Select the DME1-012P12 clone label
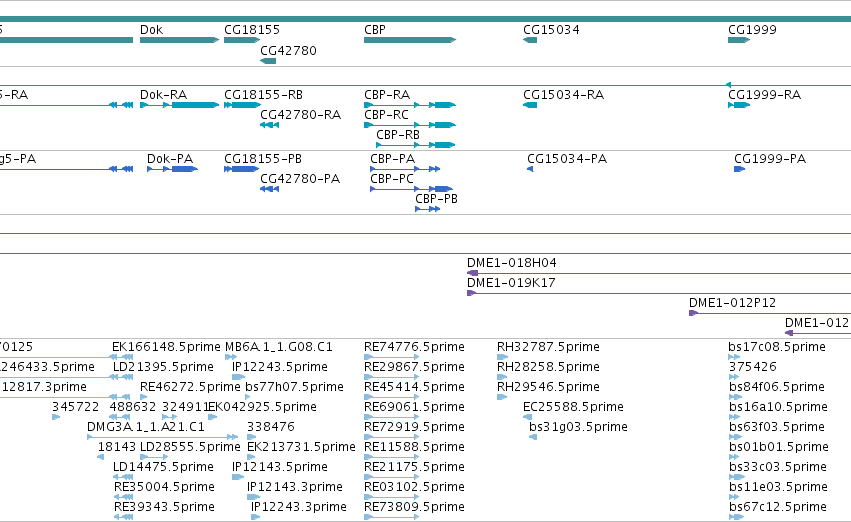Screen dimensions: 851x522 point(733,303)
